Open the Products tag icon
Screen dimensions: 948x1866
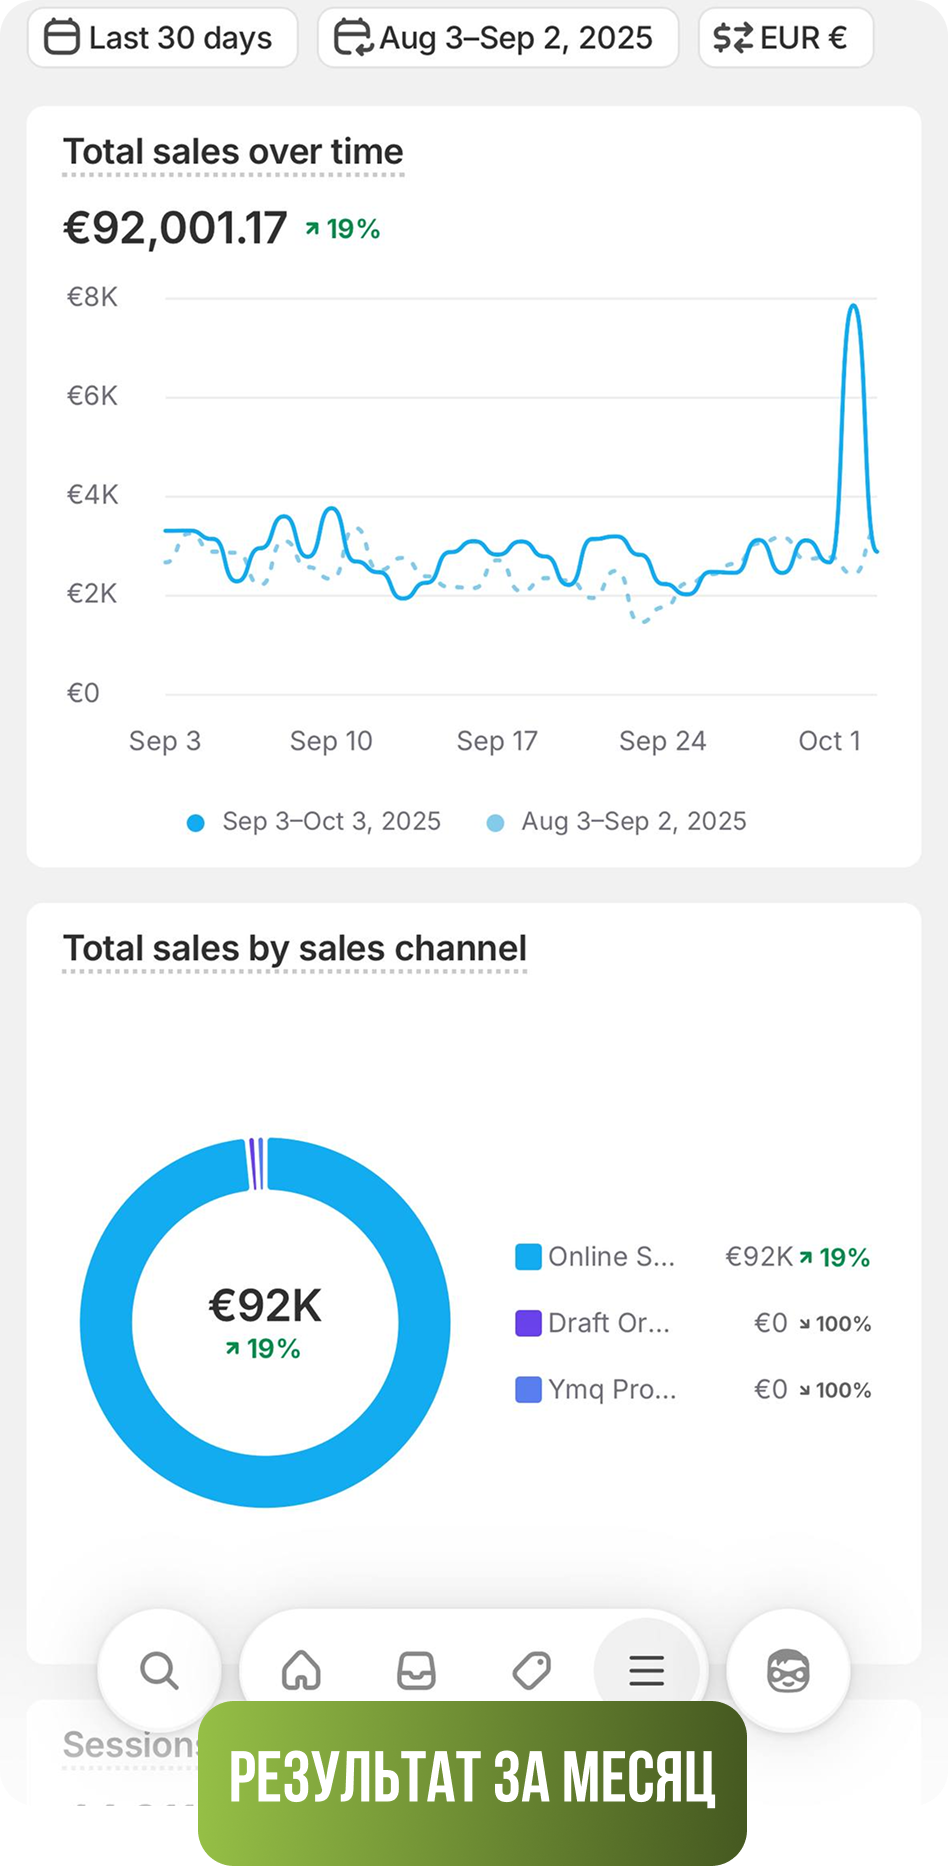click(531, 1670)
